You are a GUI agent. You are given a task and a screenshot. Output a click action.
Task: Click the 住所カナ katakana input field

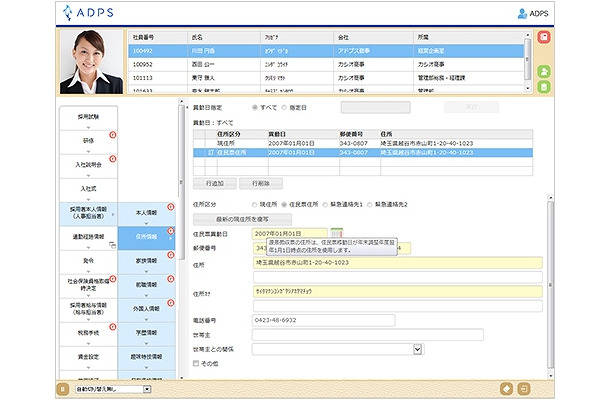[x=398, y=291]
